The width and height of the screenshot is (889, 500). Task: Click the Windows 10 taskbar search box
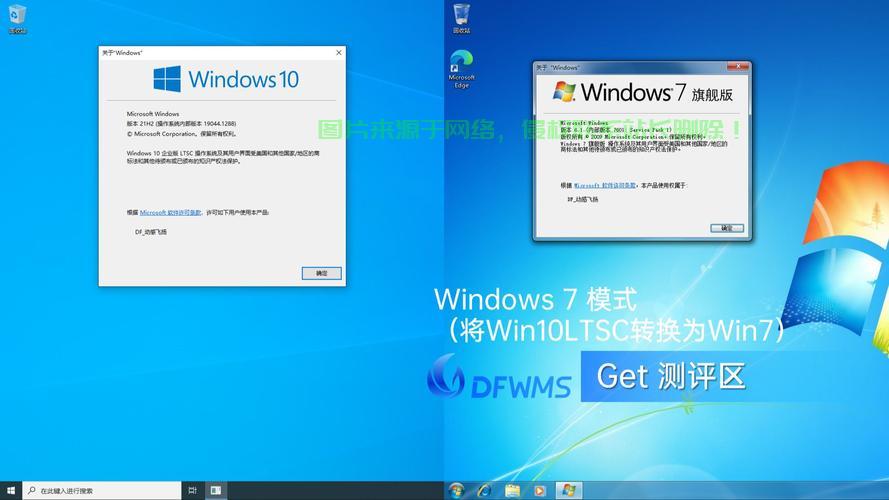tap(101, 490)
